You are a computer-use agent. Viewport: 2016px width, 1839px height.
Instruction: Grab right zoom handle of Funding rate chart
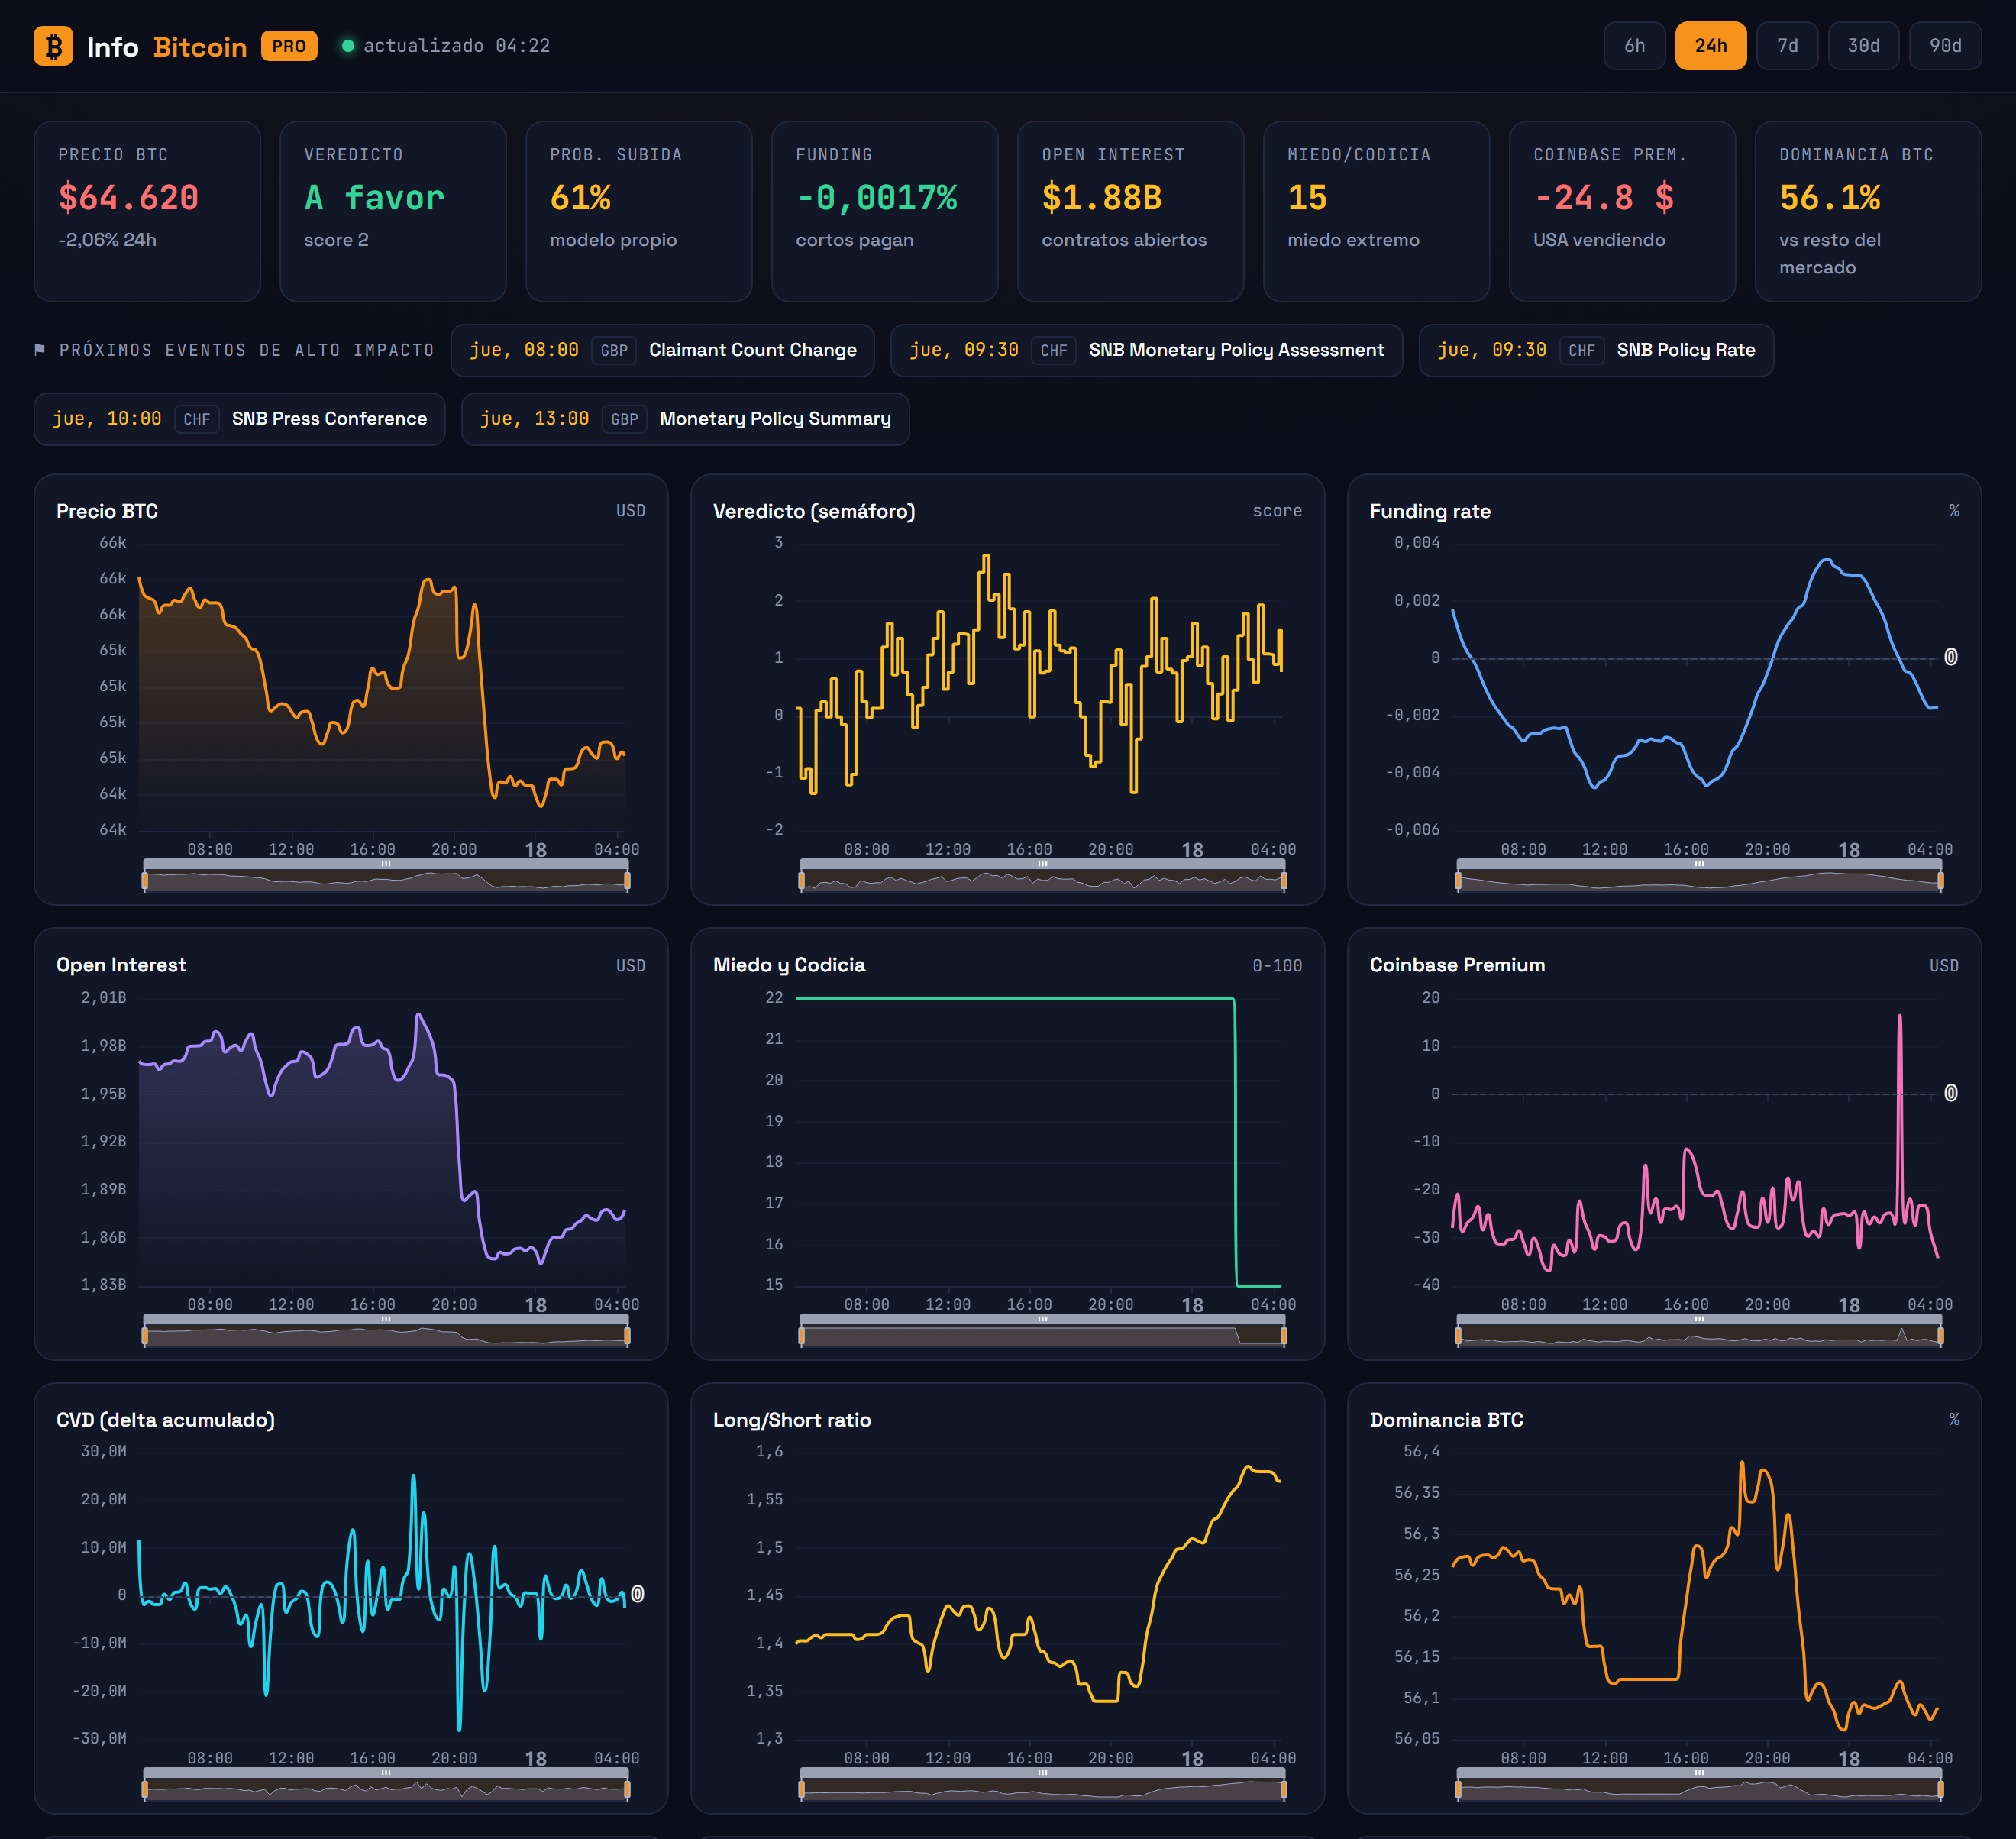[x=1940, y=881]
